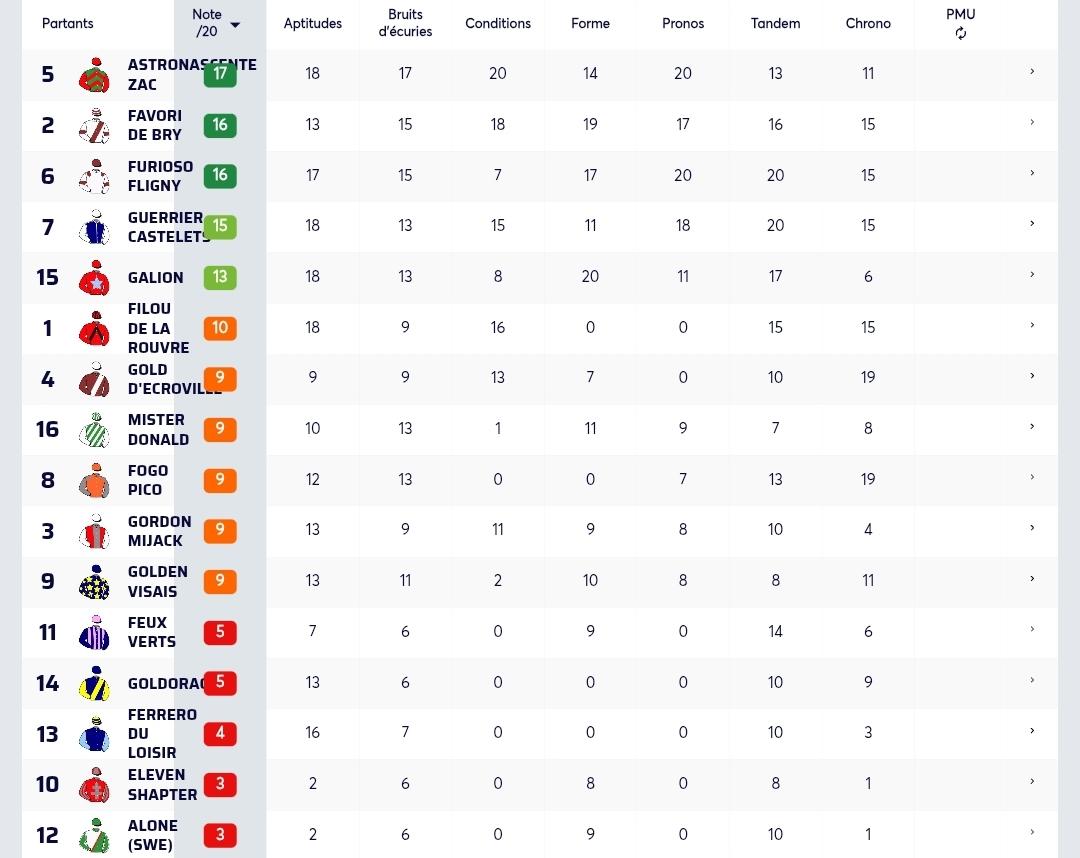Screen dimensions: 1080x858
Task: Expand details chevron for Gold d'Ecroville row
Action: pyautogui.click(x=1032, y=376)
